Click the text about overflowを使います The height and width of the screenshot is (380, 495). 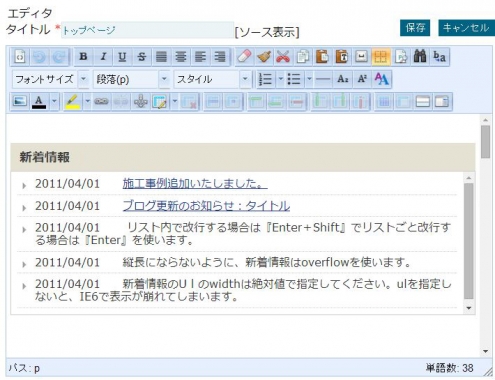click(267, 262)
